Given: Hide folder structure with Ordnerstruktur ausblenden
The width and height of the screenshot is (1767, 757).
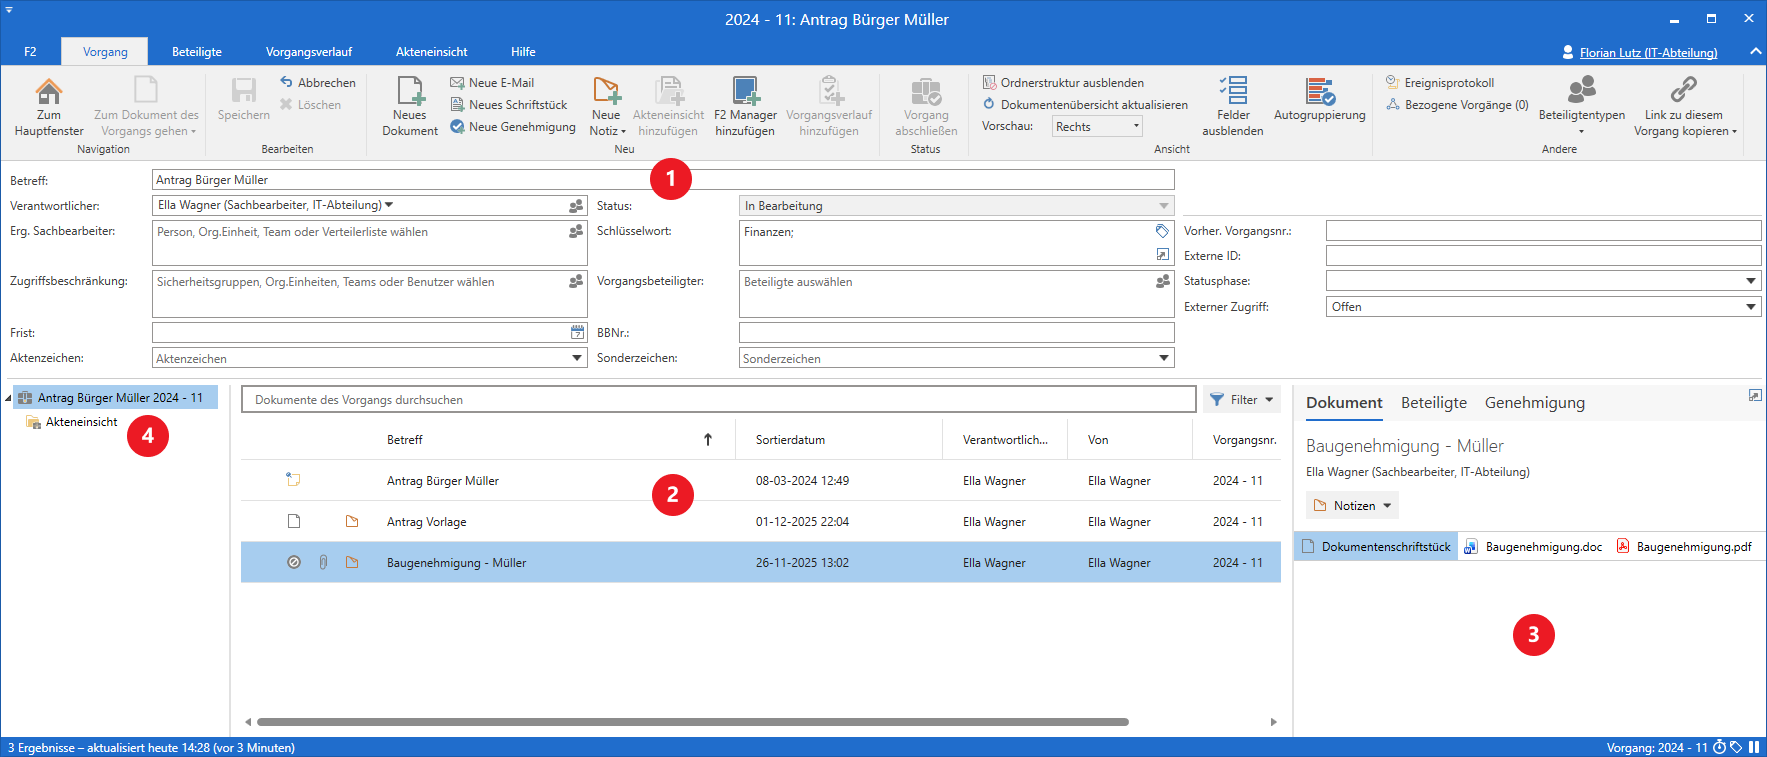Looking at the screenshot, I should [1063, 83].
